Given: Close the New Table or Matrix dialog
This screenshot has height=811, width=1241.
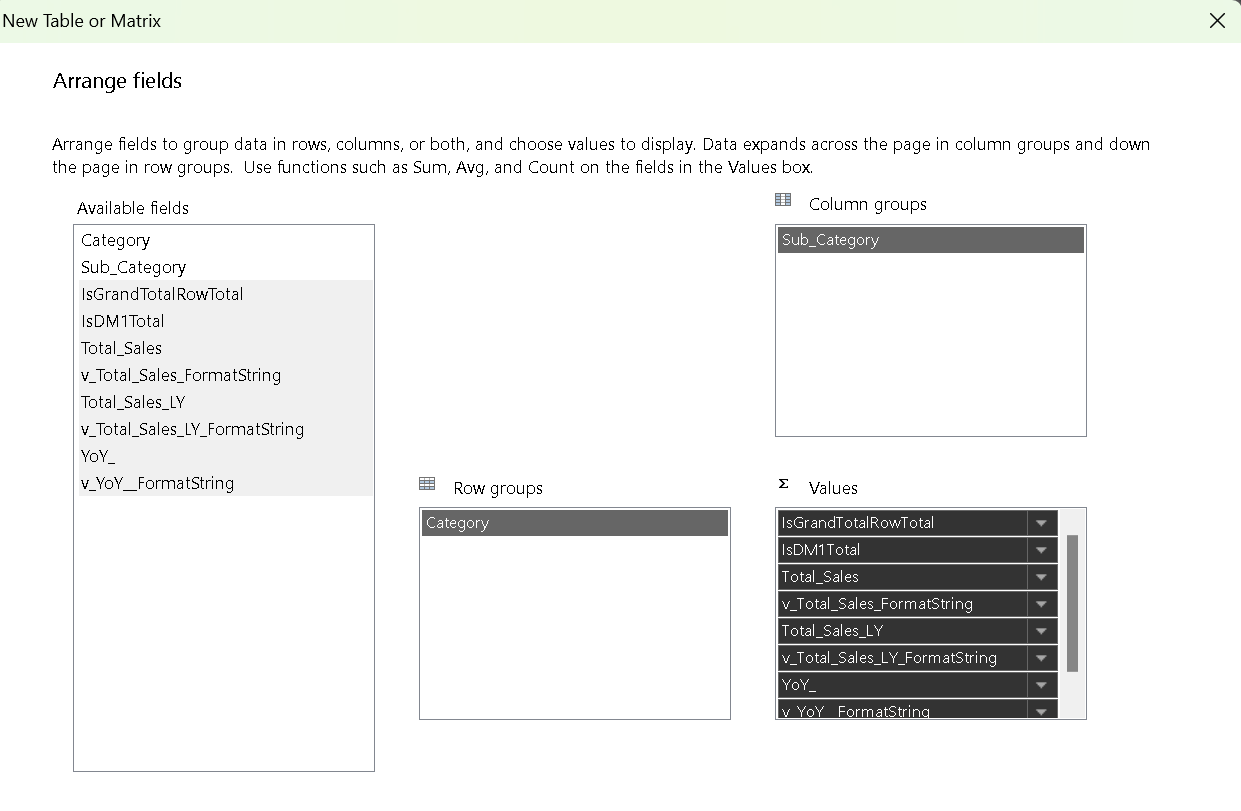Looking at the screenshot, I should 1217,21.
